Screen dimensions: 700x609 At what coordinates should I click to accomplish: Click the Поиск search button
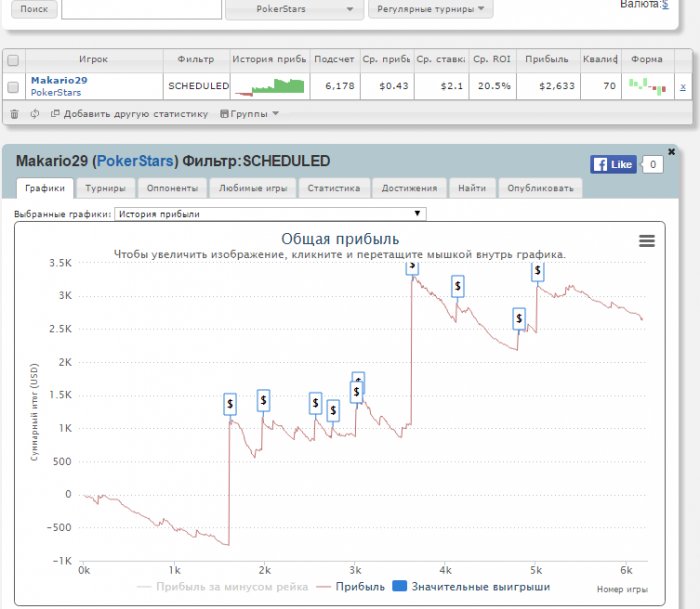(34, 8)
